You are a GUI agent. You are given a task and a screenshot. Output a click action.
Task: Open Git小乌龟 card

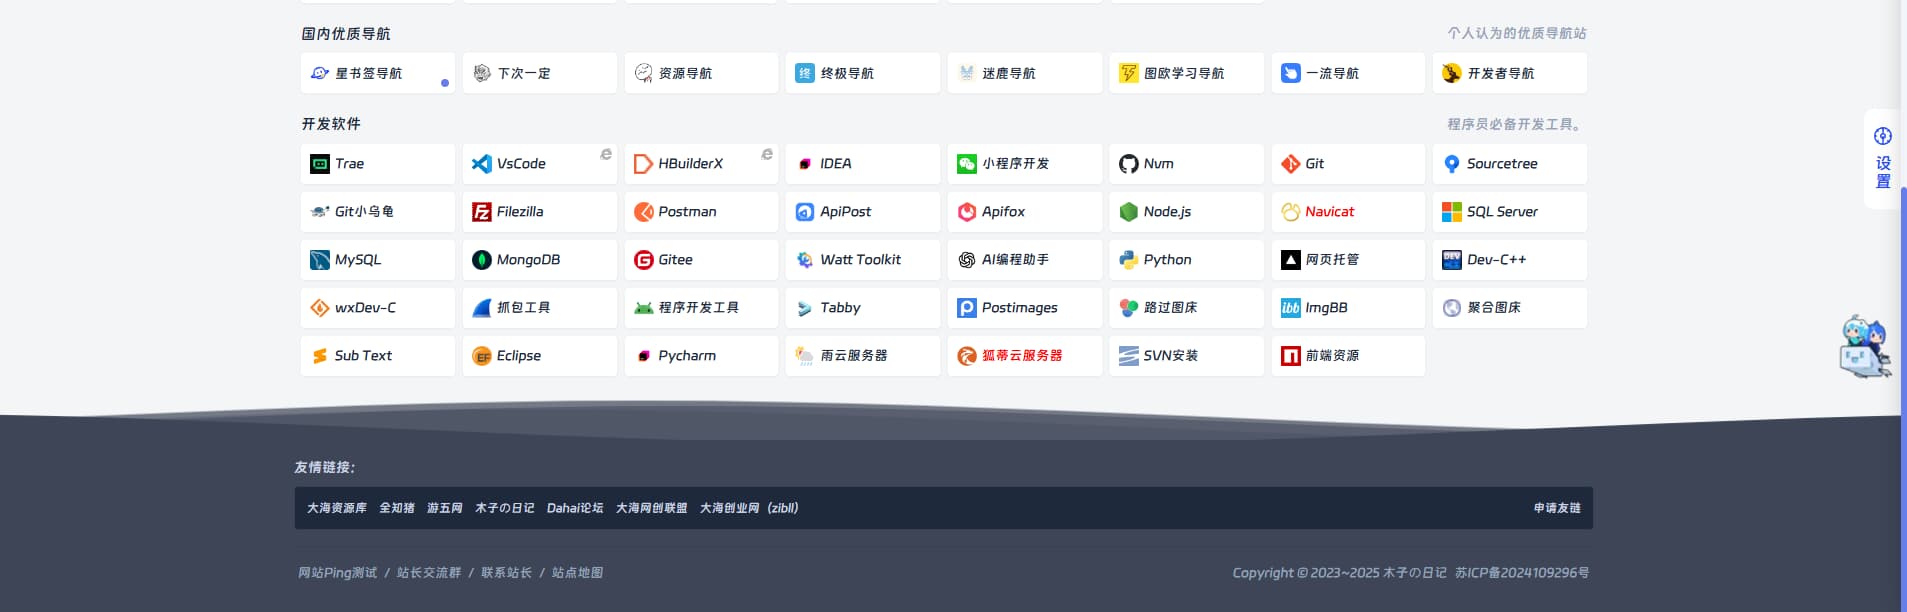(378, 212)
